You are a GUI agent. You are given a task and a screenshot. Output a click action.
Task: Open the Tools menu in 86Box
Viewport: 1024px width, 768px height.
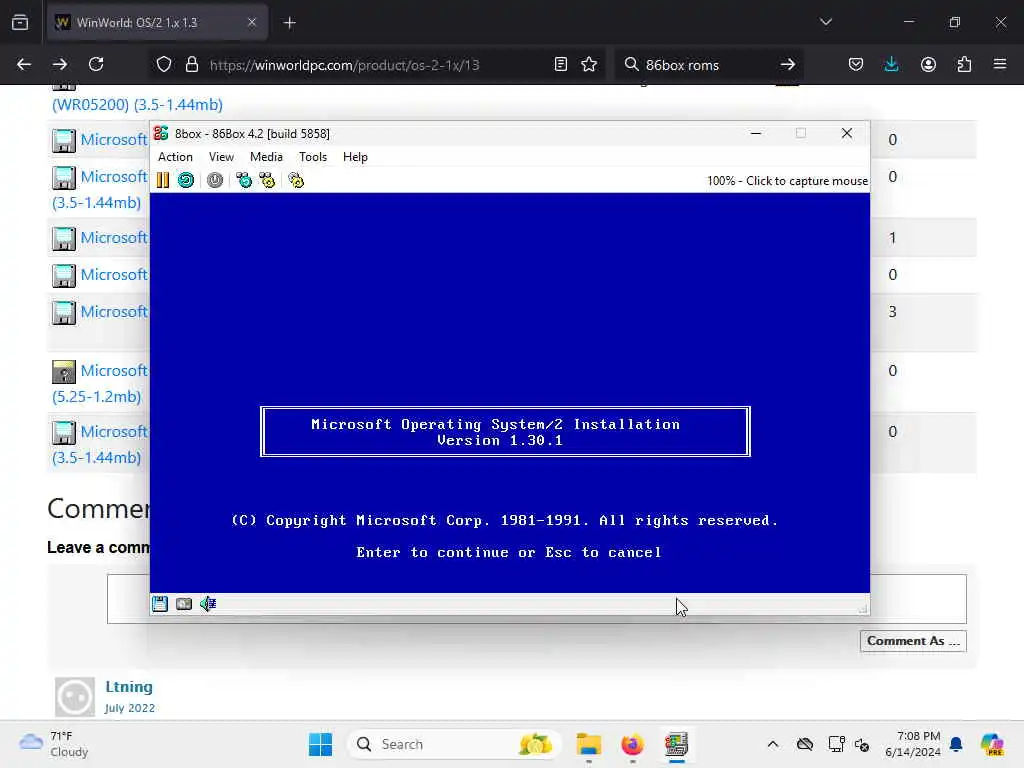pyautogui.click(x=313, y=157)
